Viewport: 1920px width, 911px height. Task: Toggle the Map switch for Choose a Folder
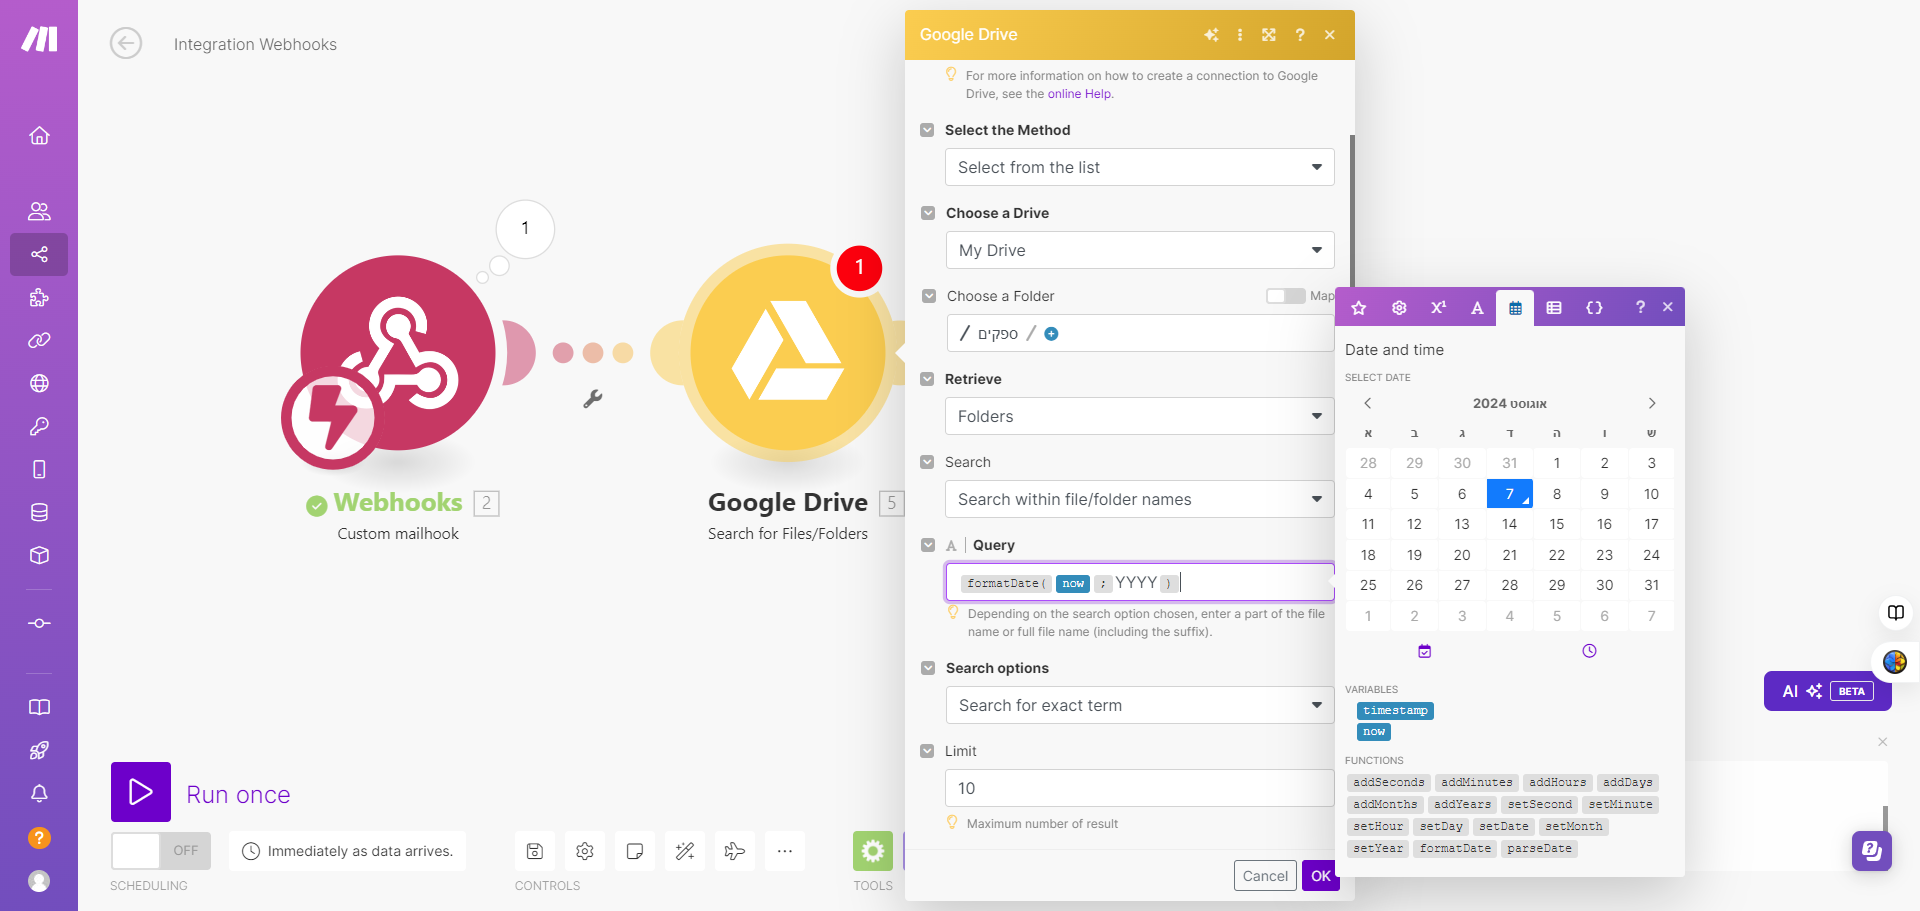tap(1285, 296)
